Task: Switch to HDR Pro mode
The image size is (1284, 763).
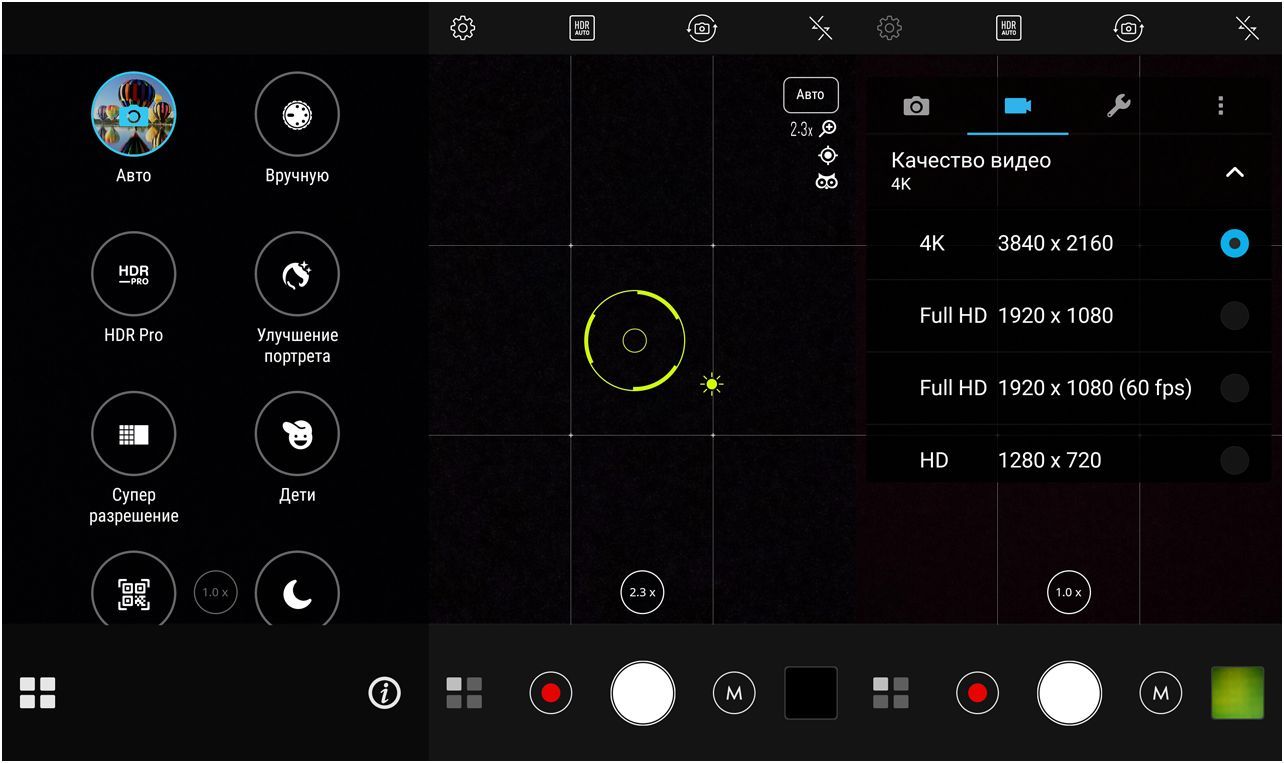Action: [134, 274]
